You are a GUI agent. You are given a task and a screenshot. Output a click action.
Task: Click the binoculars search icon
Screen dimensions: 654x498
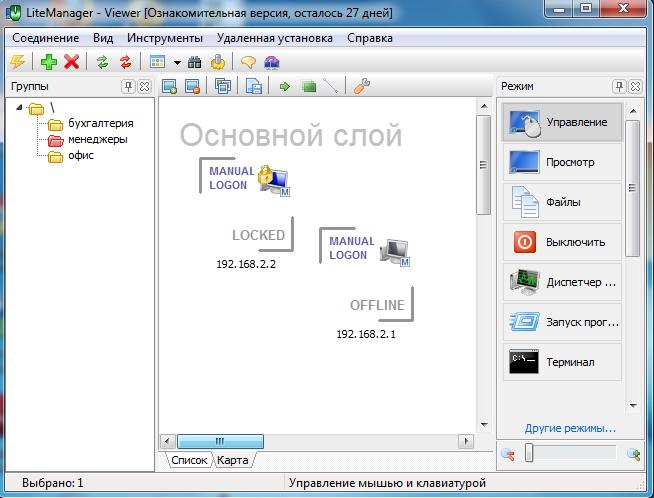pos(194,63)
